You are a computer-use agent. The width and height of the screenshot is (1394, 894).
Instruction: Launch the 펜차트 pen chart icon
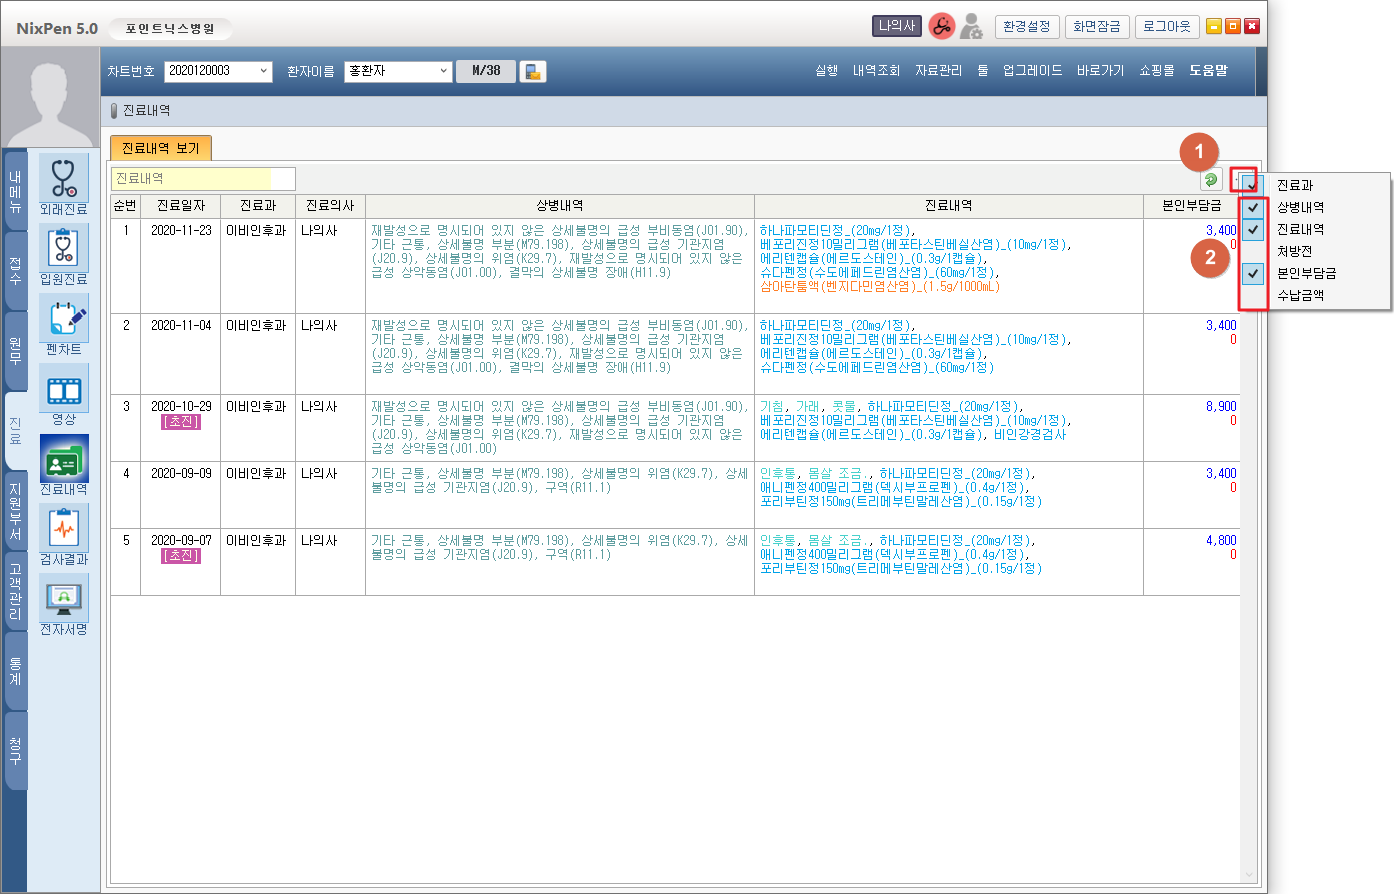63,320
